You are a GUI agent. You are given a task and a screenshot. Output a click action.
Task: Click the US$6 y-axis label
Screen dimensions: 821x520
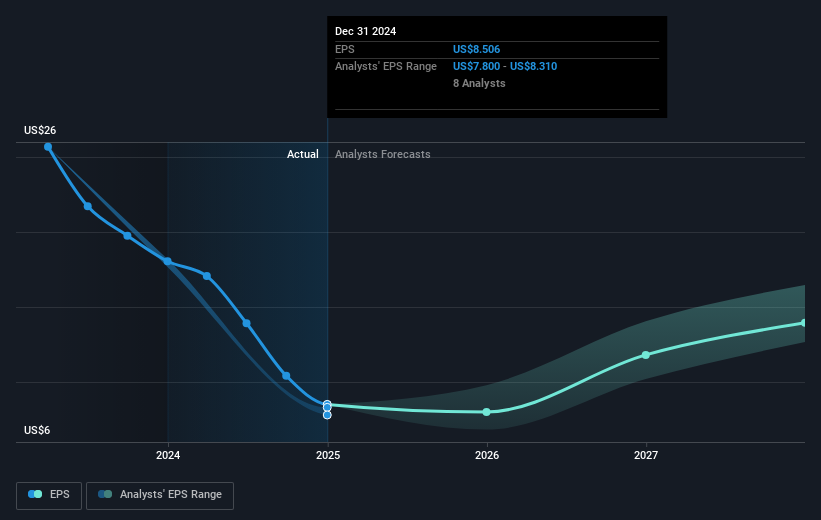(37, 430)
